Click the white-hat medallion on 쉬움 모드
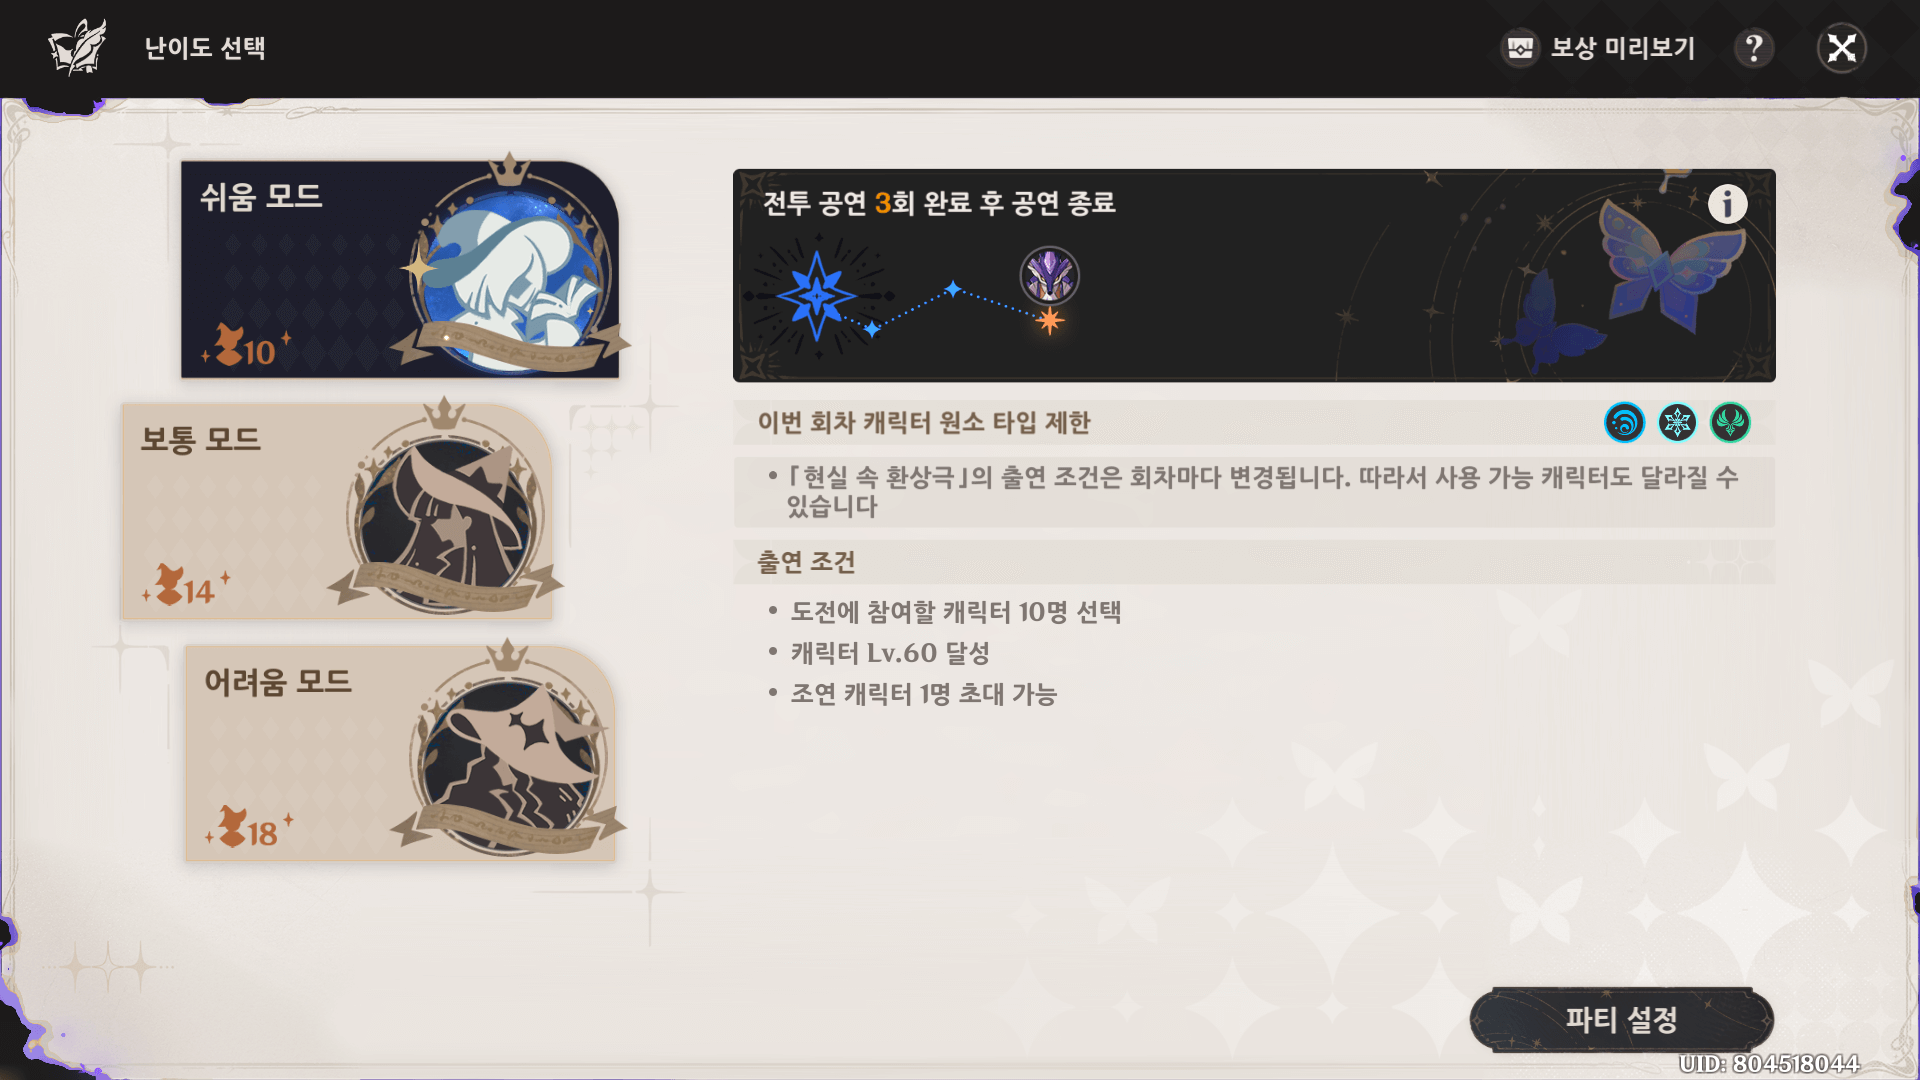The height and width of the screenshot is (1080, 1920). click(x=510, y=268)
